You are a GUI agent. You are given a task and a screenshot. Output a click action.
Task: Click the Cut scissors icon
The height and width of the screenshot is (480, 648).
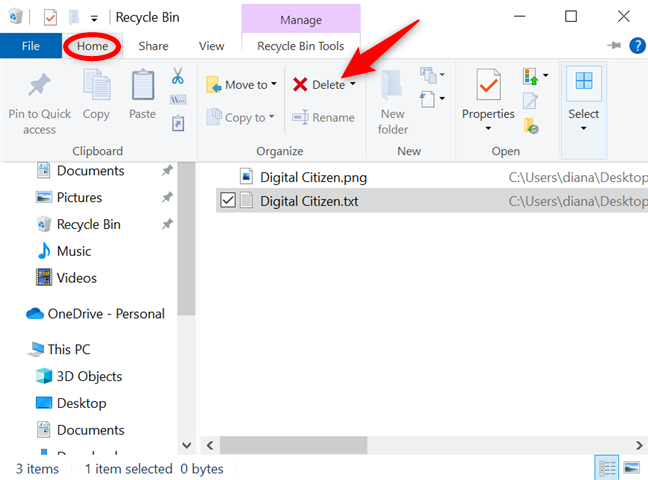(178, 76)
